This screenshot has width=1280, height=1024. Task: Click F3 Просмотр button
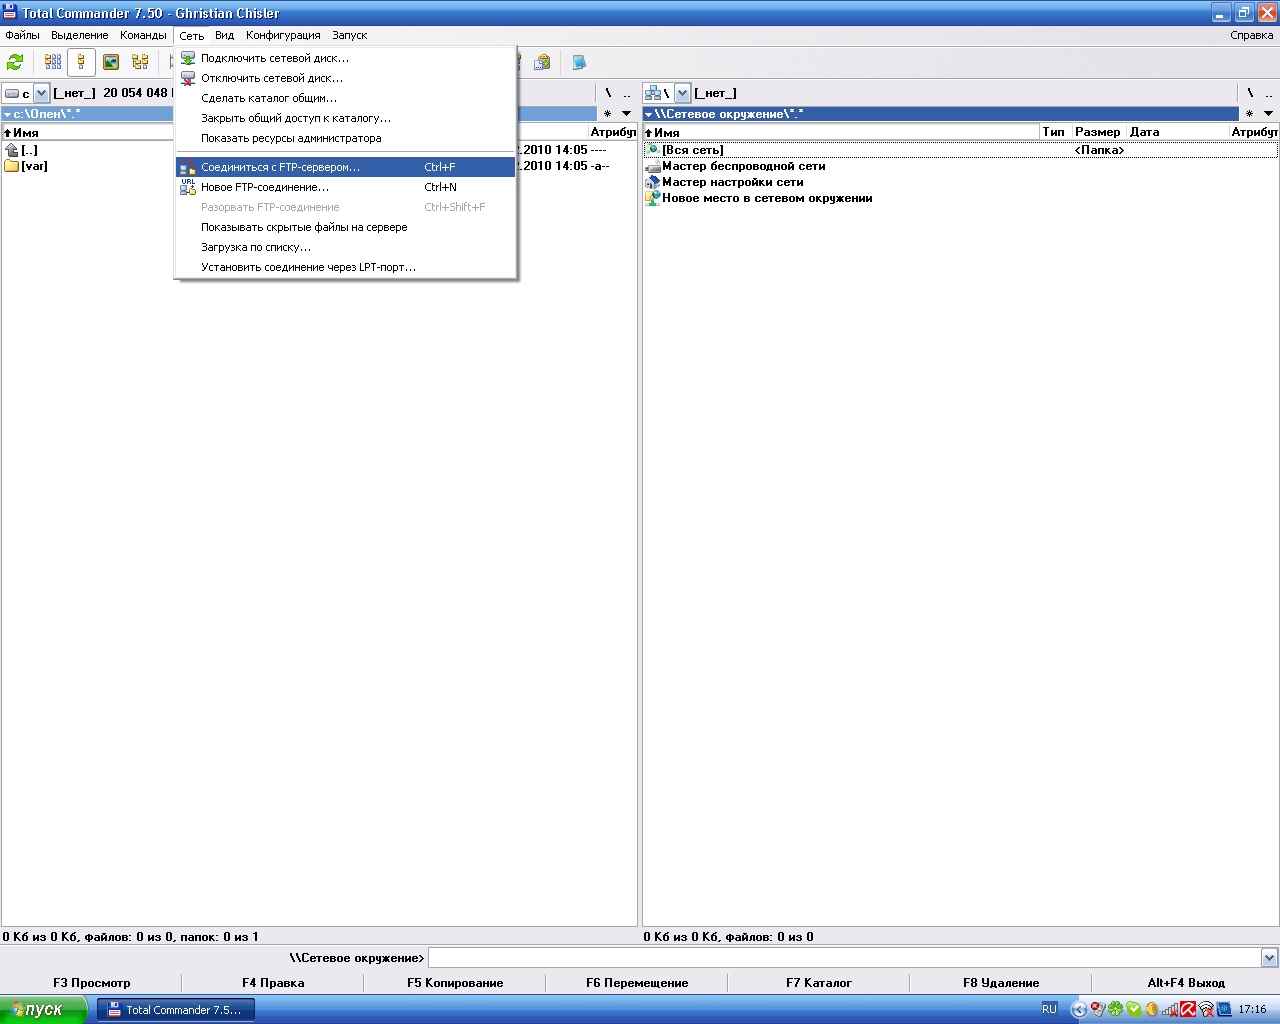point(91,983)
